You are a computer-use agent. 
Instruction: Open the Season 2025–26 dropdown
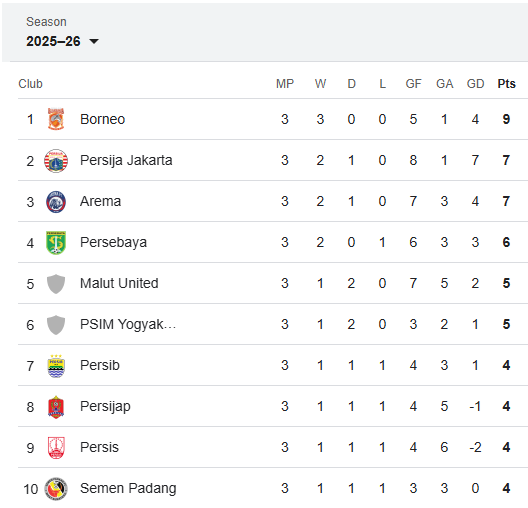[62, 41]
